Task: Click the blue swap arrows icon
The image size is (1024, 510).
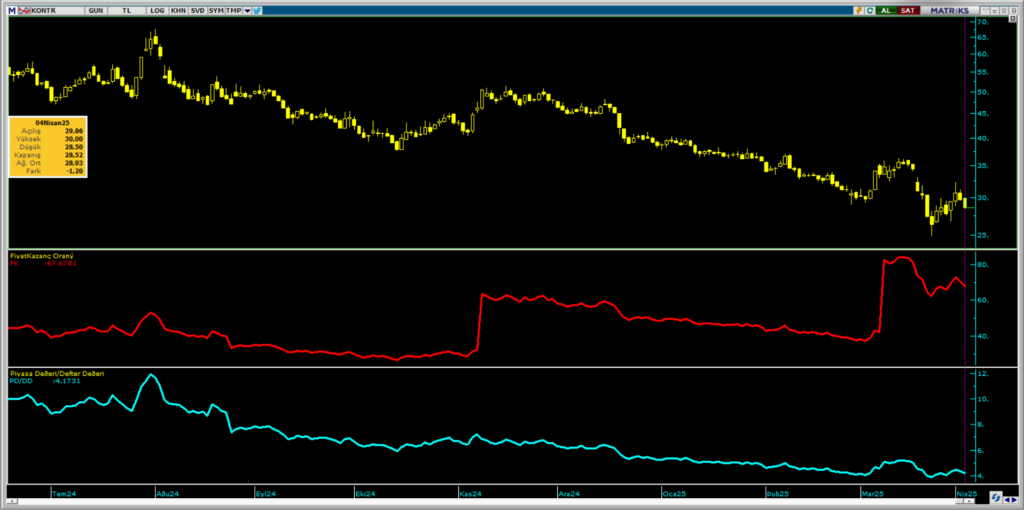Action: click(996, 497)
